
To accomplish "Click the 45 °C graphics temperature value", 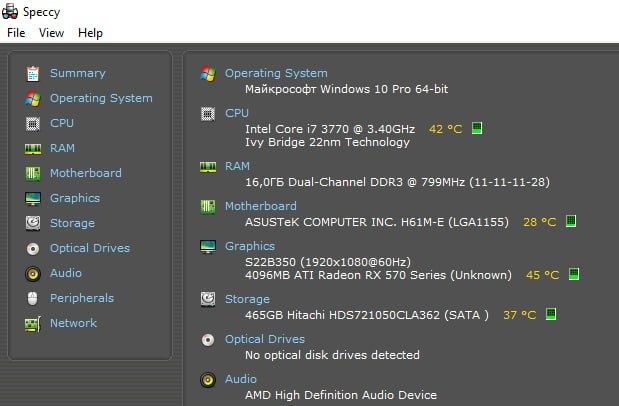I will pyautogui.click(x=542, y=275).
